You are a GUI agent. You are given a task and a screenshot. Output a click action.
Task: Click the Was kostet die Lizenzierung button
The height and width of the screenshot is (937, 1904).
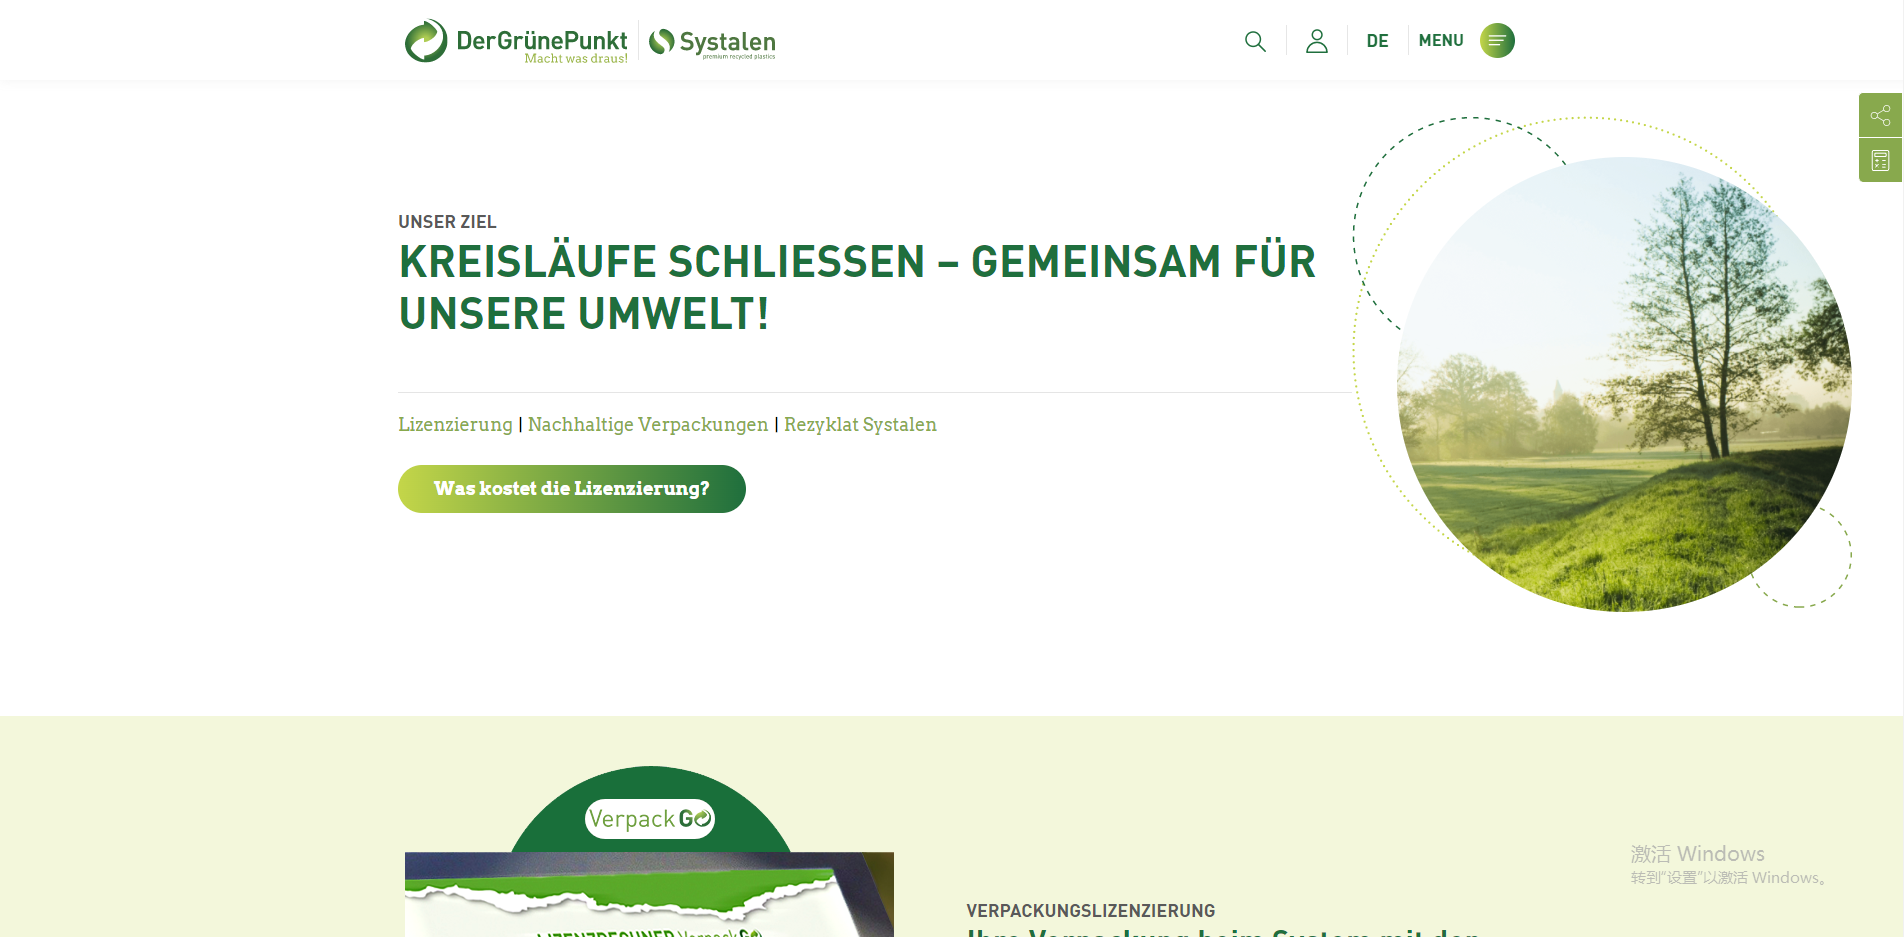tap(571, 489)
